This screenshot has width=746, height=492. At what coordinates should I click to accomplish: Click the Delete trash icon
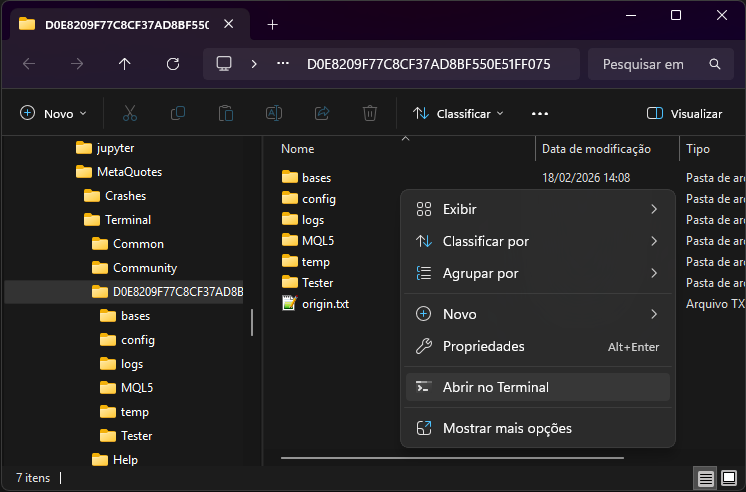370,113
